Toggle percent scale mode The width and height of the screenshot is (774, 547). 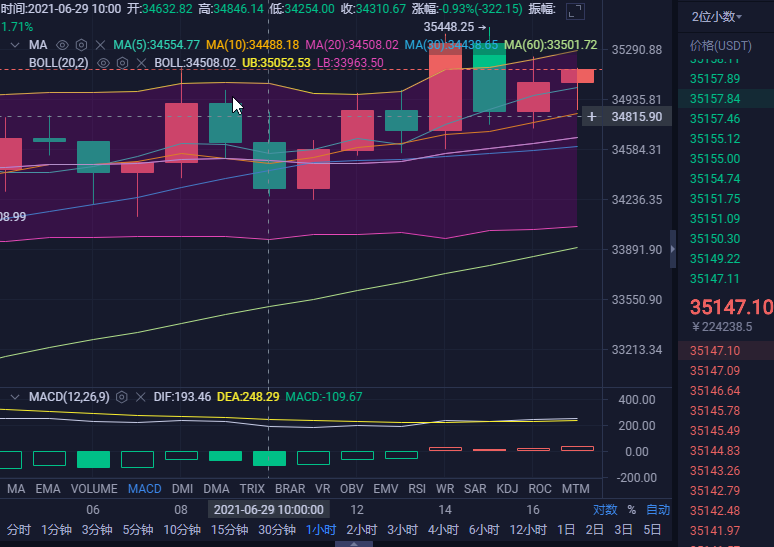[631, 509]
